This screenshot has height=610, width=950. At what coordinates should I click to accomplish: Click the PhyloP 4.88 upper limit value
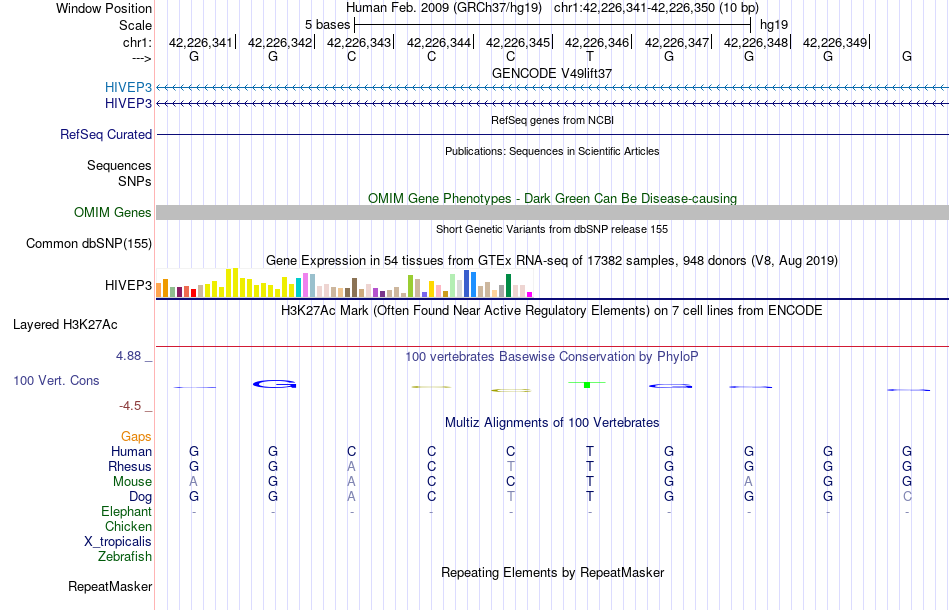129,356
